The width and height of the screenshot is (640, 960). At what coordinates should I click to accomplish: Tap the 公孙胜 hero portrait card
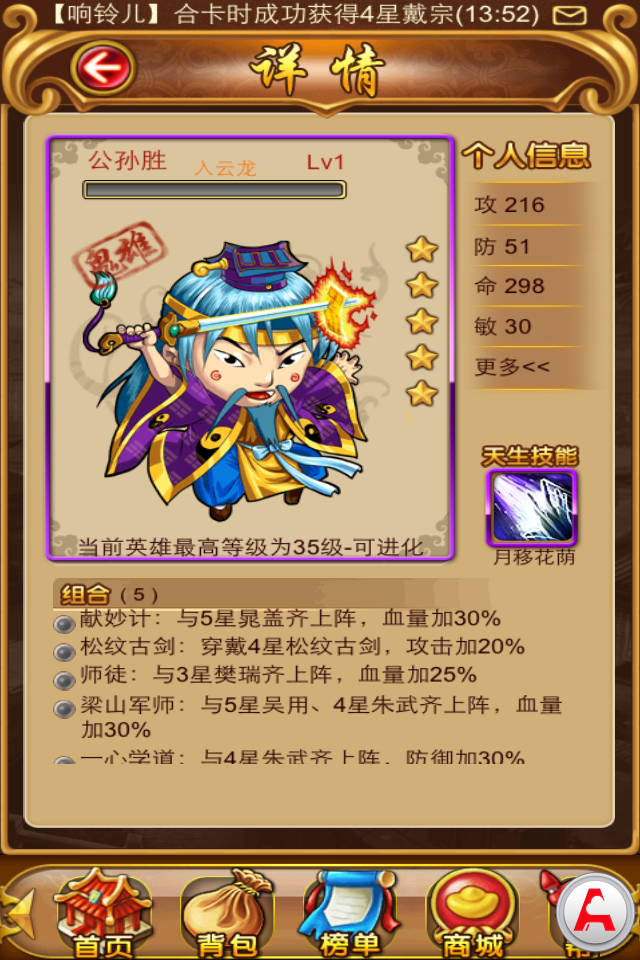[x=250, y=348]
